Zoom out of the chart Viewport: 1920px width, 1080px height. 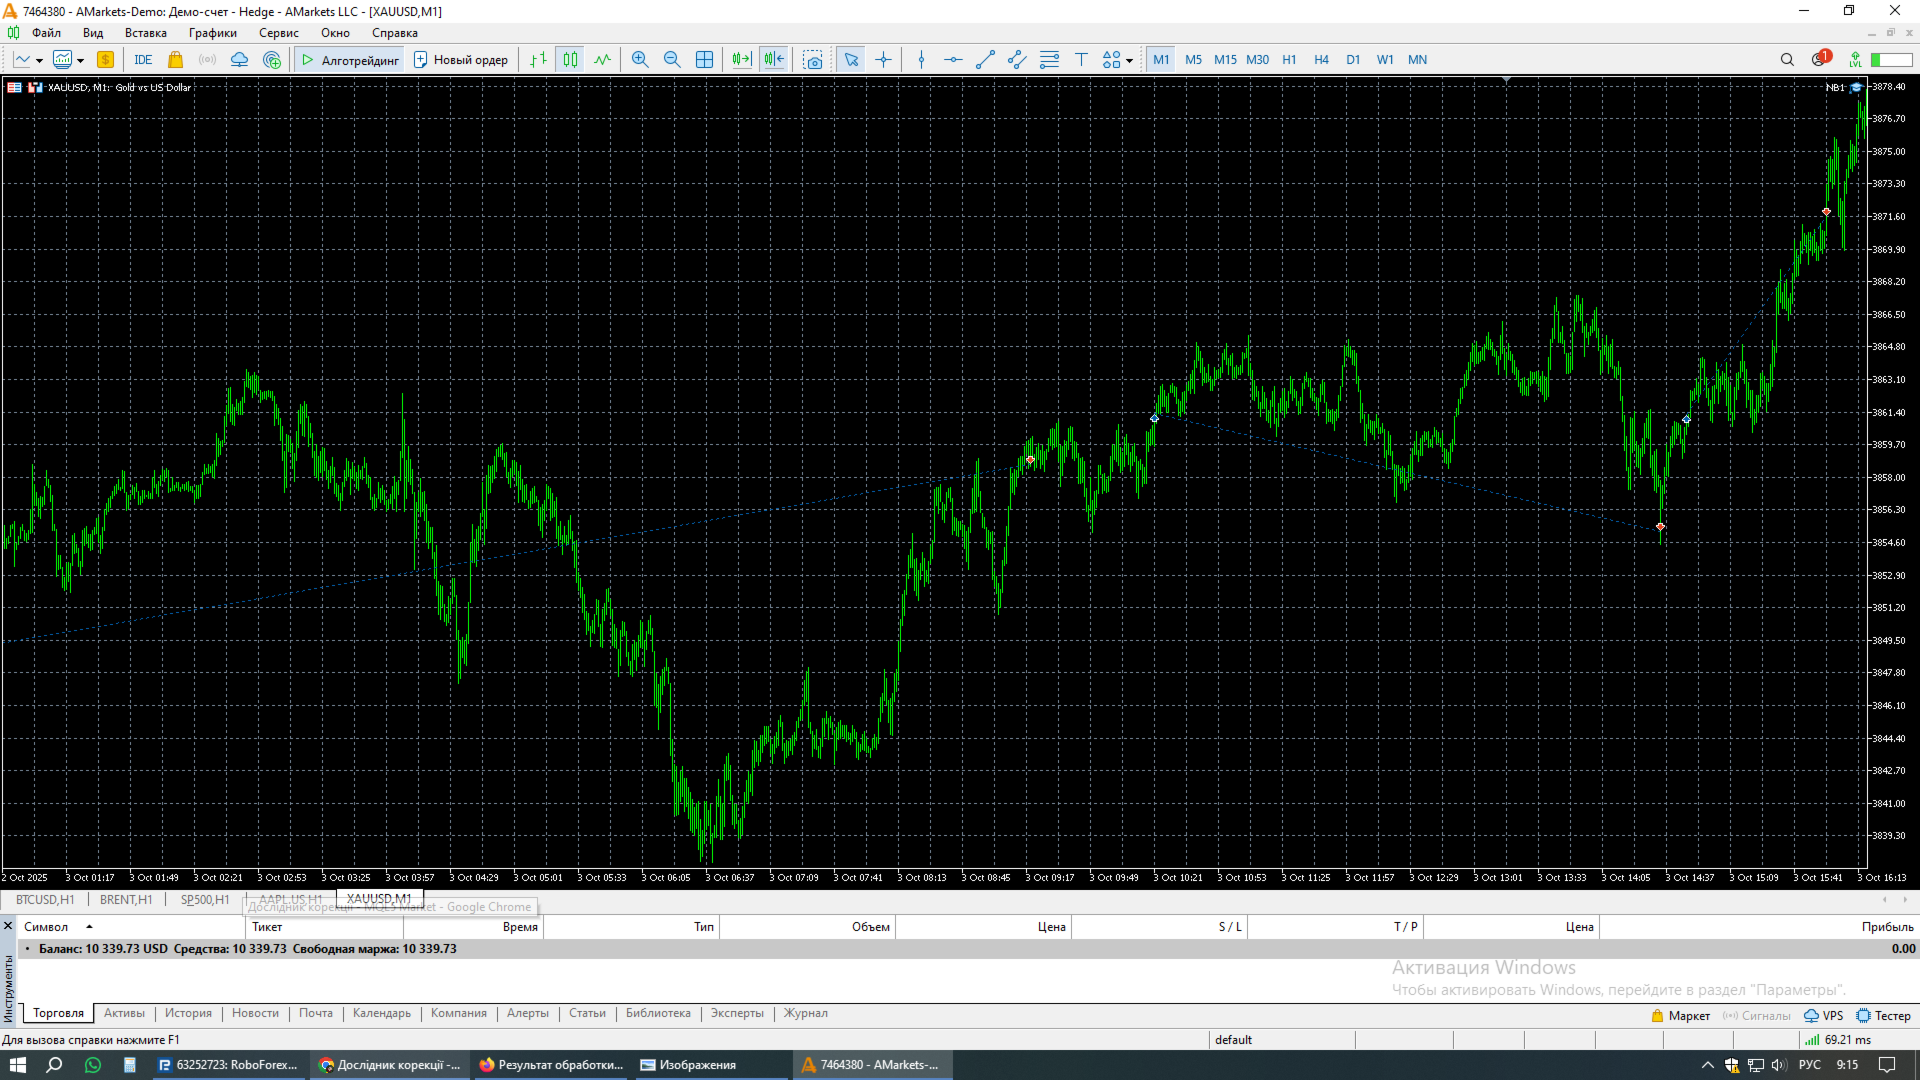pos(672,60)
